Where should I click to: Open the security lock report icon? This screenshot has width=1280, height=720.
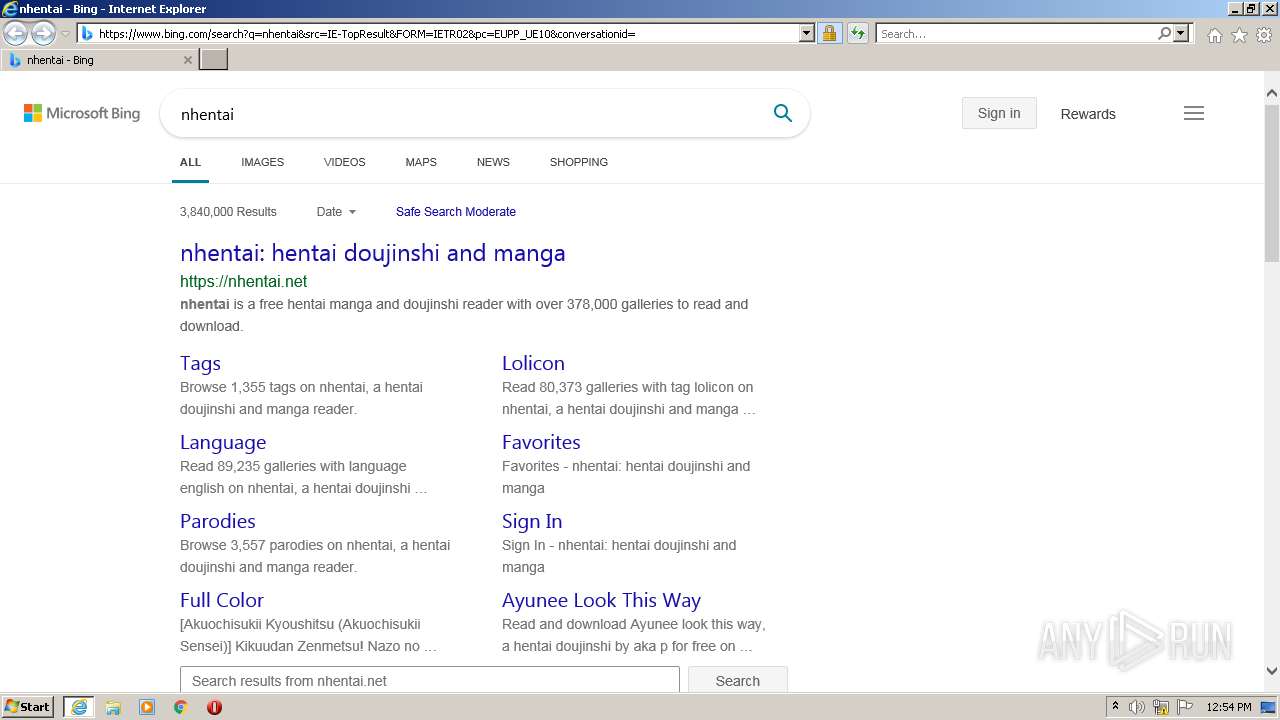coord(829,33)
